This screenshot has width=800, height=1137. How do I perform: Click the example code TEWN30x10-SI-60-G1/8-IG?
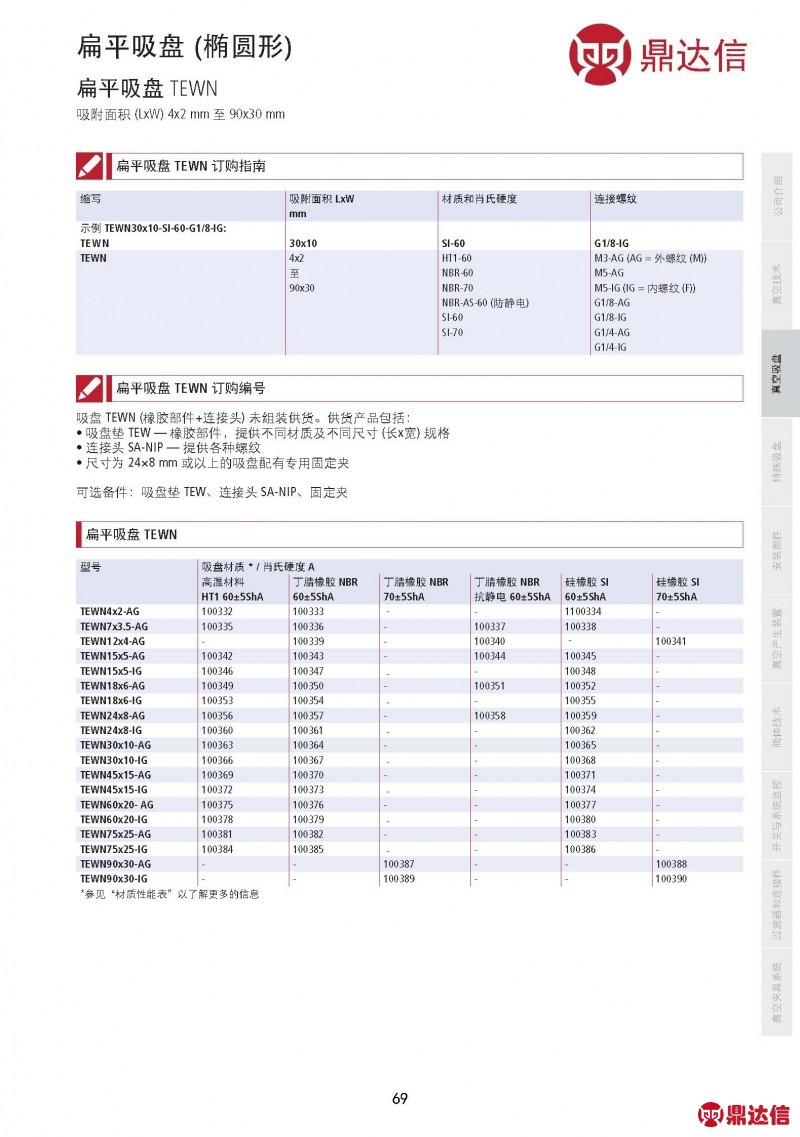click(165, 228)
